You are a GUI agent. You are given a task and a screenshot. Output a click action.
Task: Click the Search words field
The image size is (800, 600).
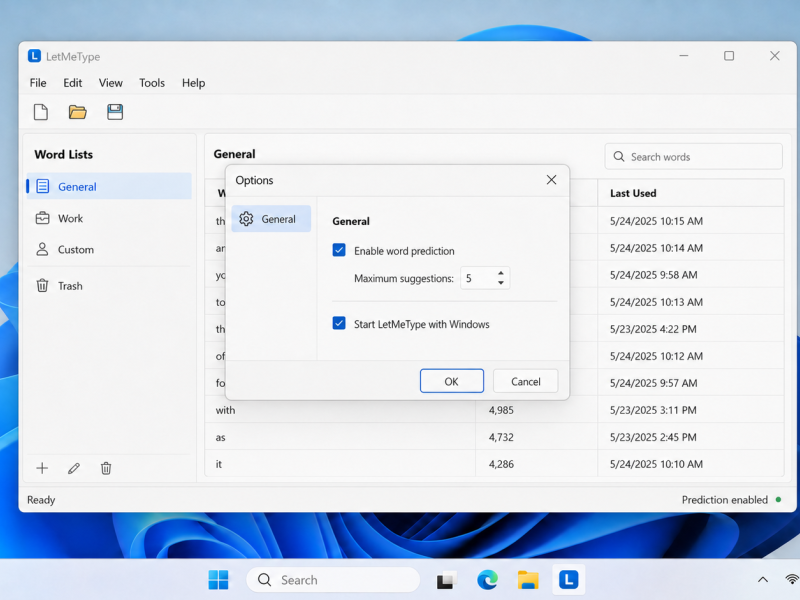[693, 157]
